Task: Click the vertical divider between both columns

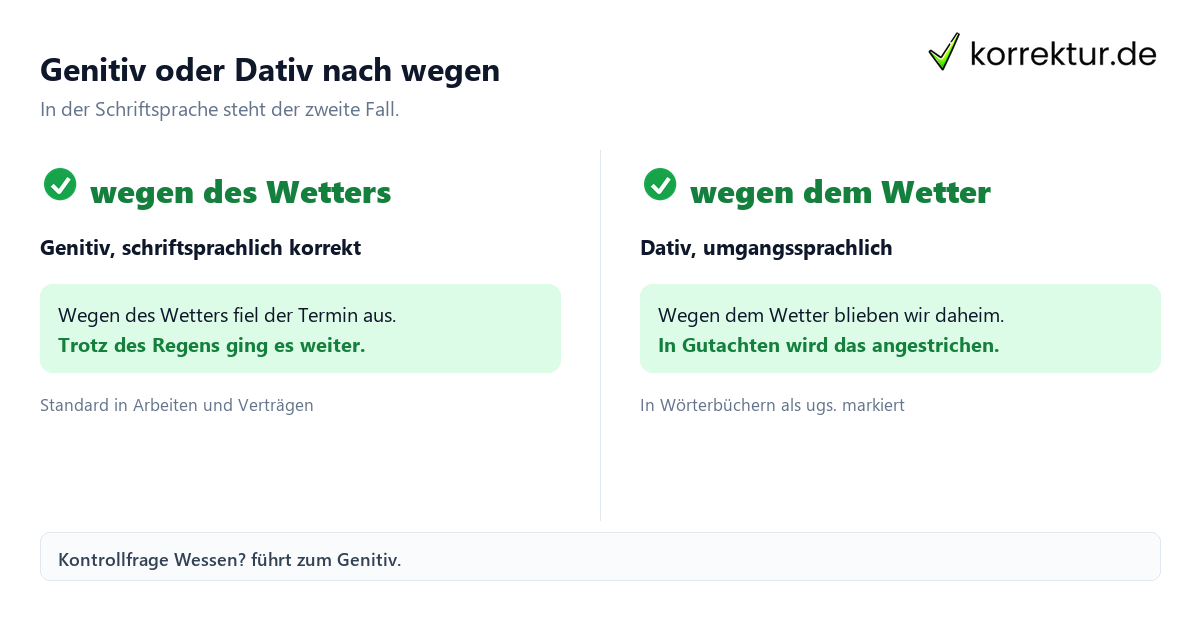Action: (x=600, y=335)
